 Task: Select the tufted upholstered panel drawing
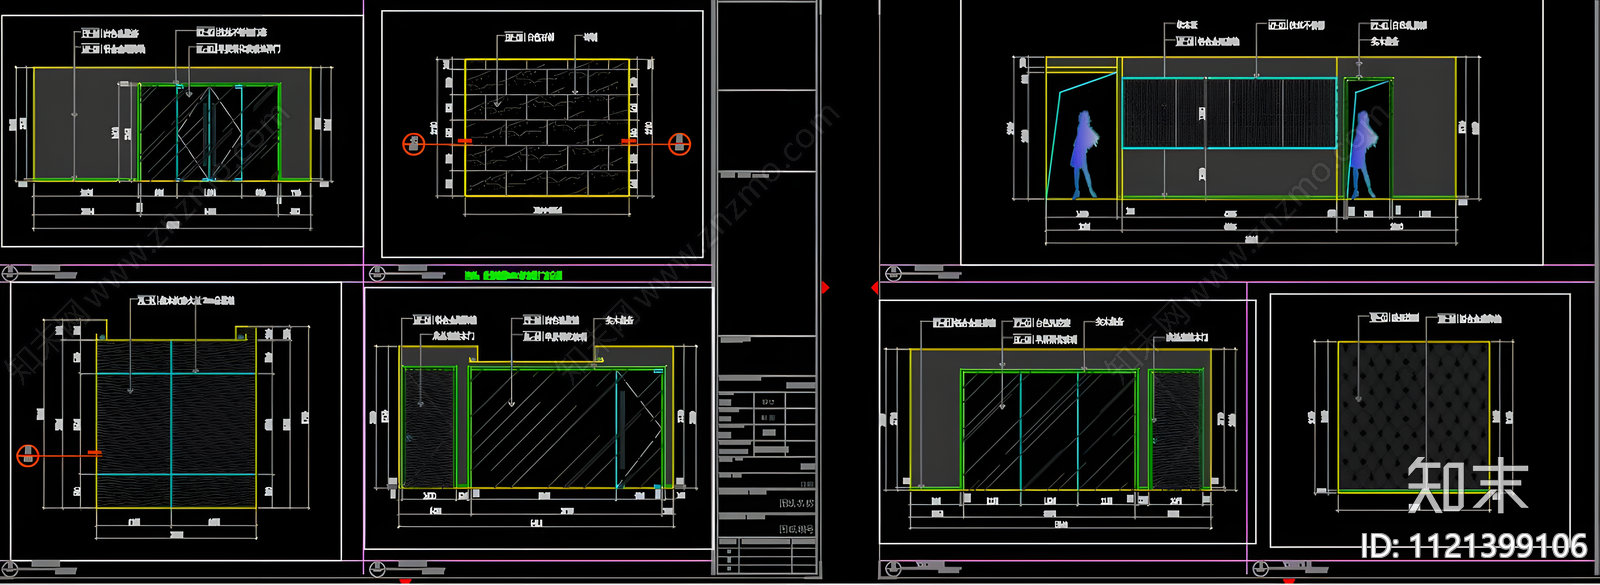coord(1412,416)
